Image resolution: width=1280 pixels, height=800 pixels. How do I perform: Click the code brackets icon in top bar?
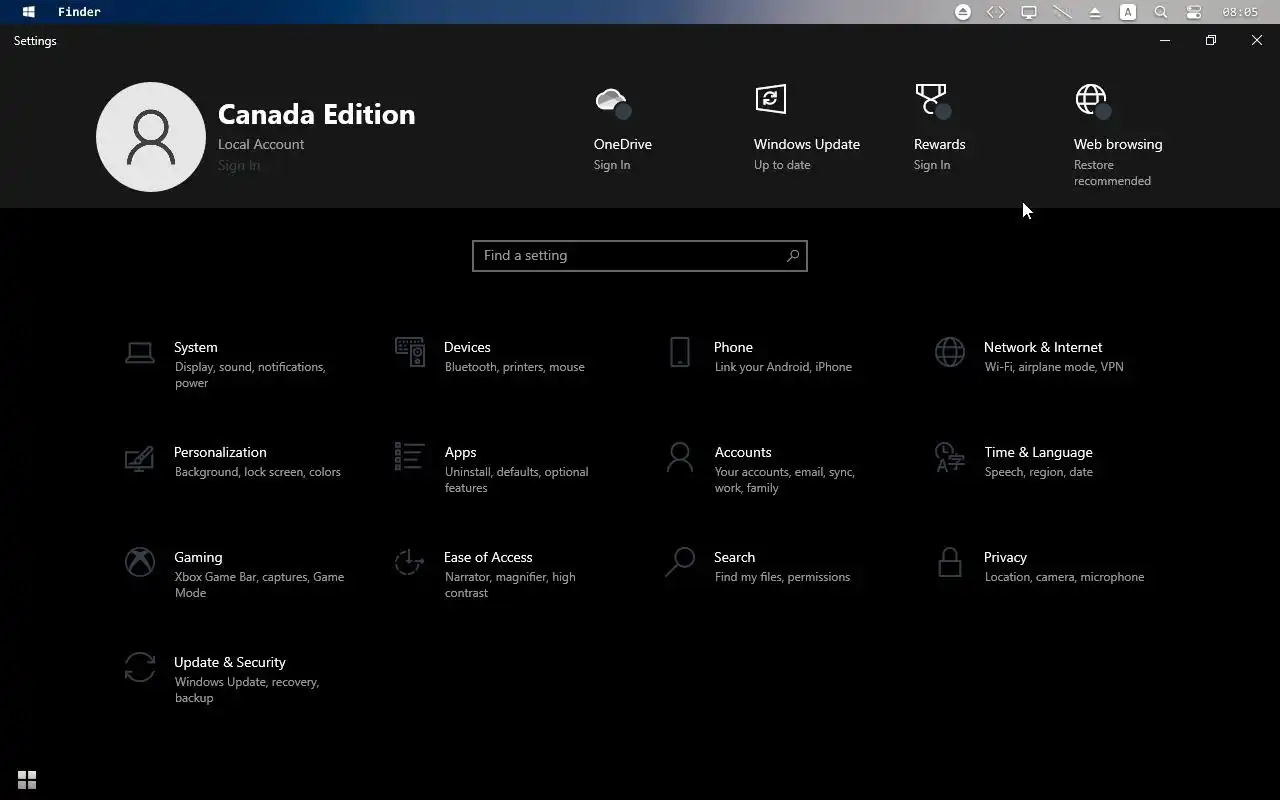click(x=996, y=12)
